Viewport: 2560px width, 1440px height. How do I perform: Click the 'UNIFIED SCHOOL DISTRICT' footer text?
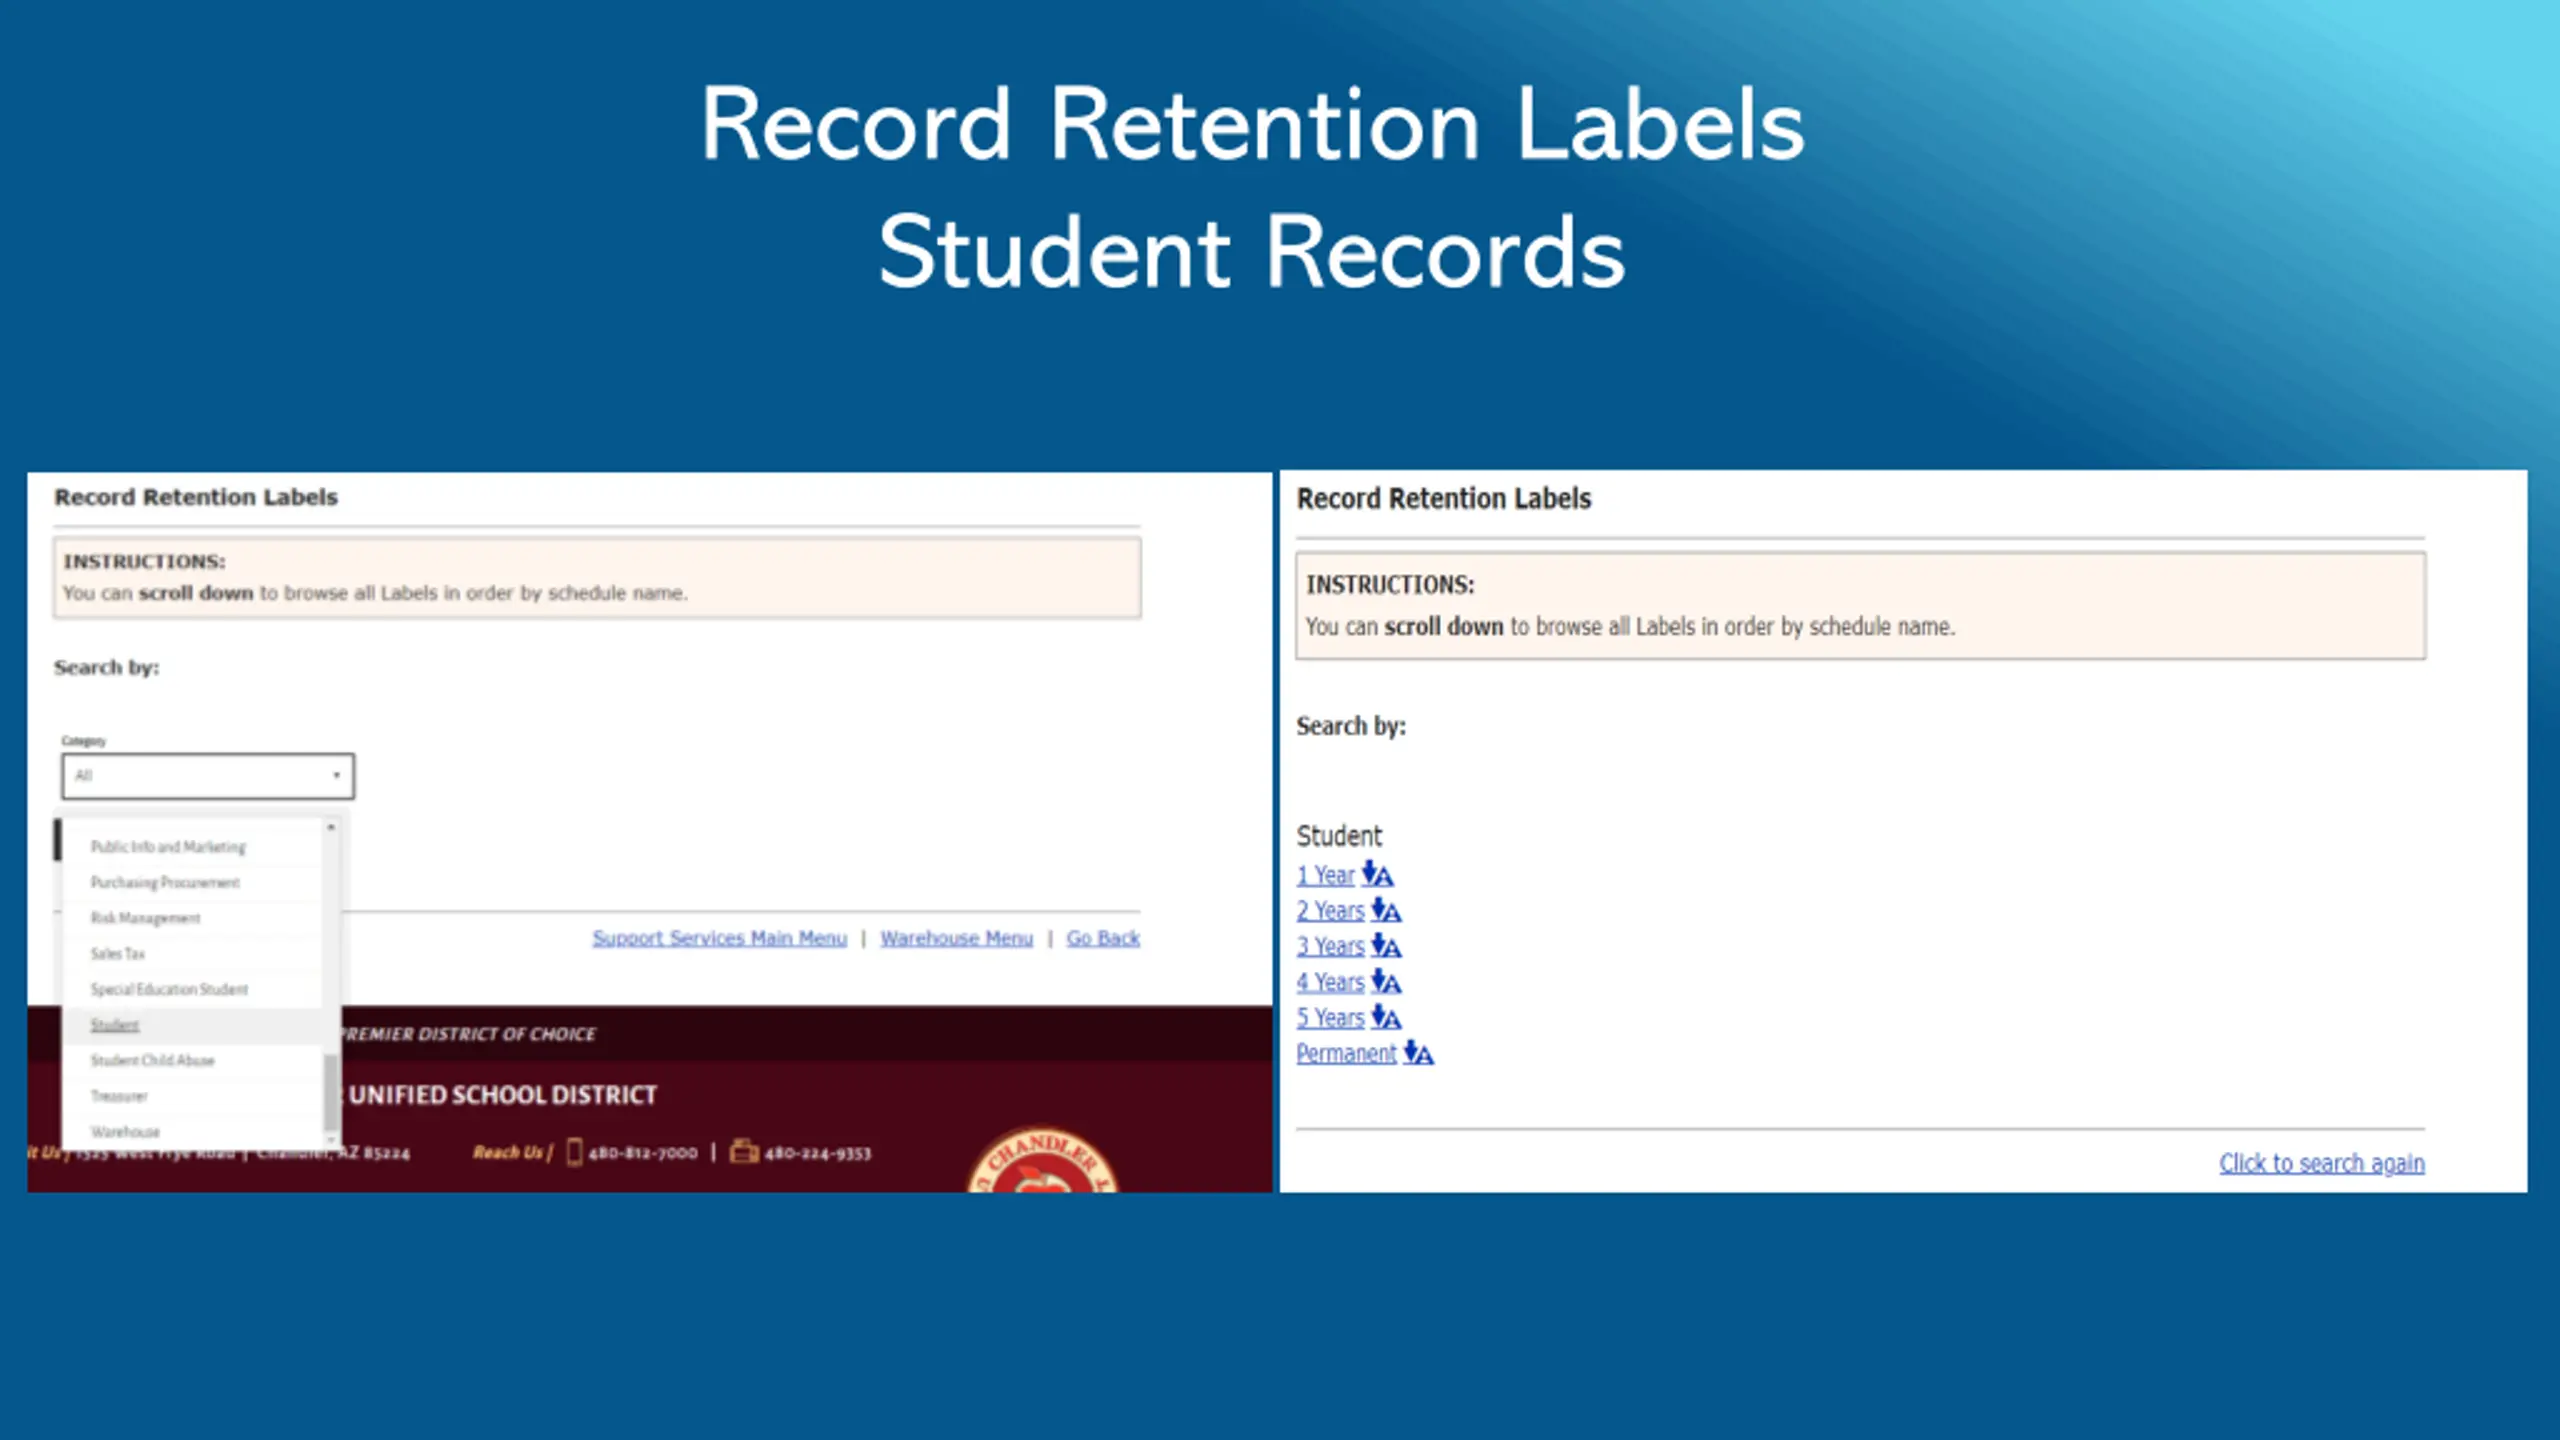point(503,1095)
